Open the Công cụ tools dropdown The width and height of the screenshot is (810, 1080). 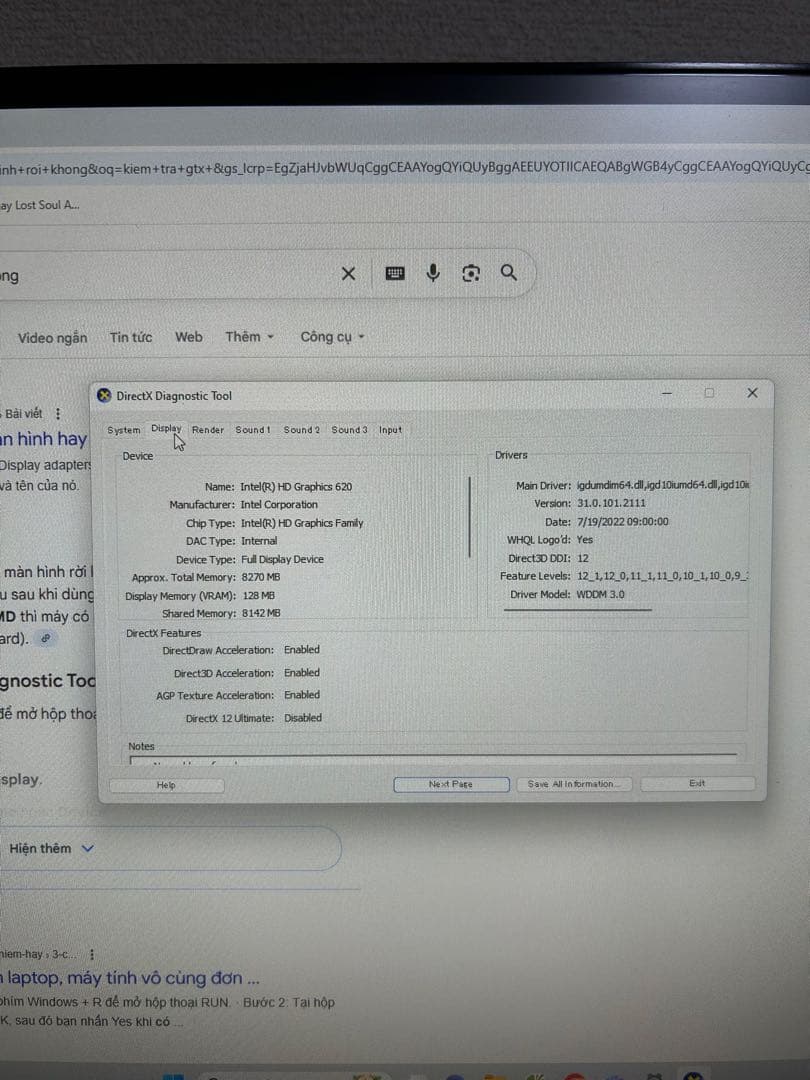coord(332,337)
